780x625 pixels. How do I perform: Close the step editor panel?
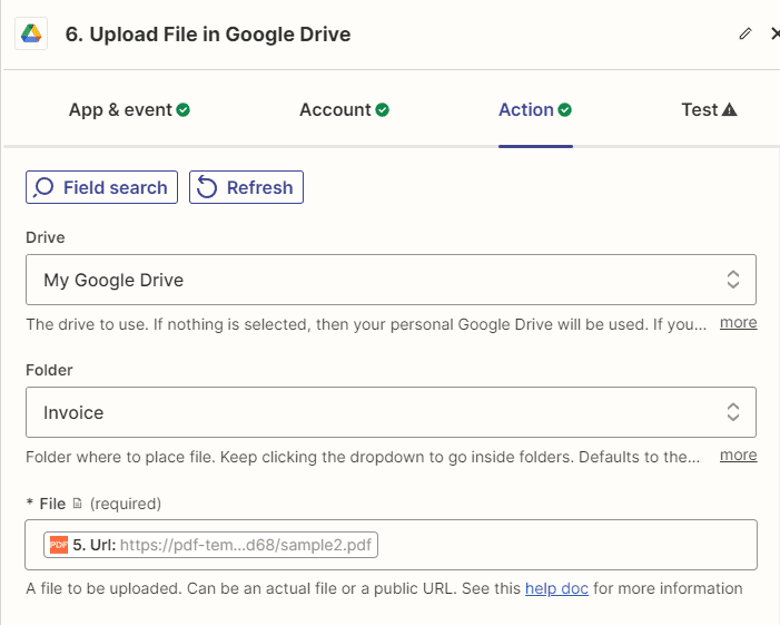coord(775,34)
